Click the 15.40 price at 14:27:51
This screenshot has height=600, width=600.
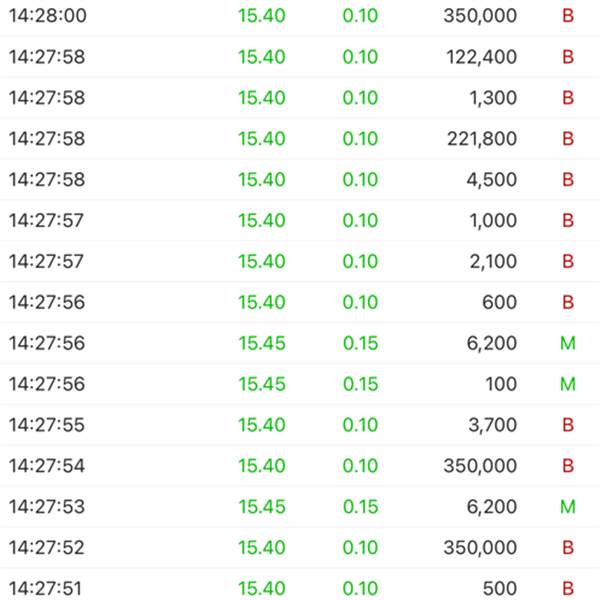[262, 588]
